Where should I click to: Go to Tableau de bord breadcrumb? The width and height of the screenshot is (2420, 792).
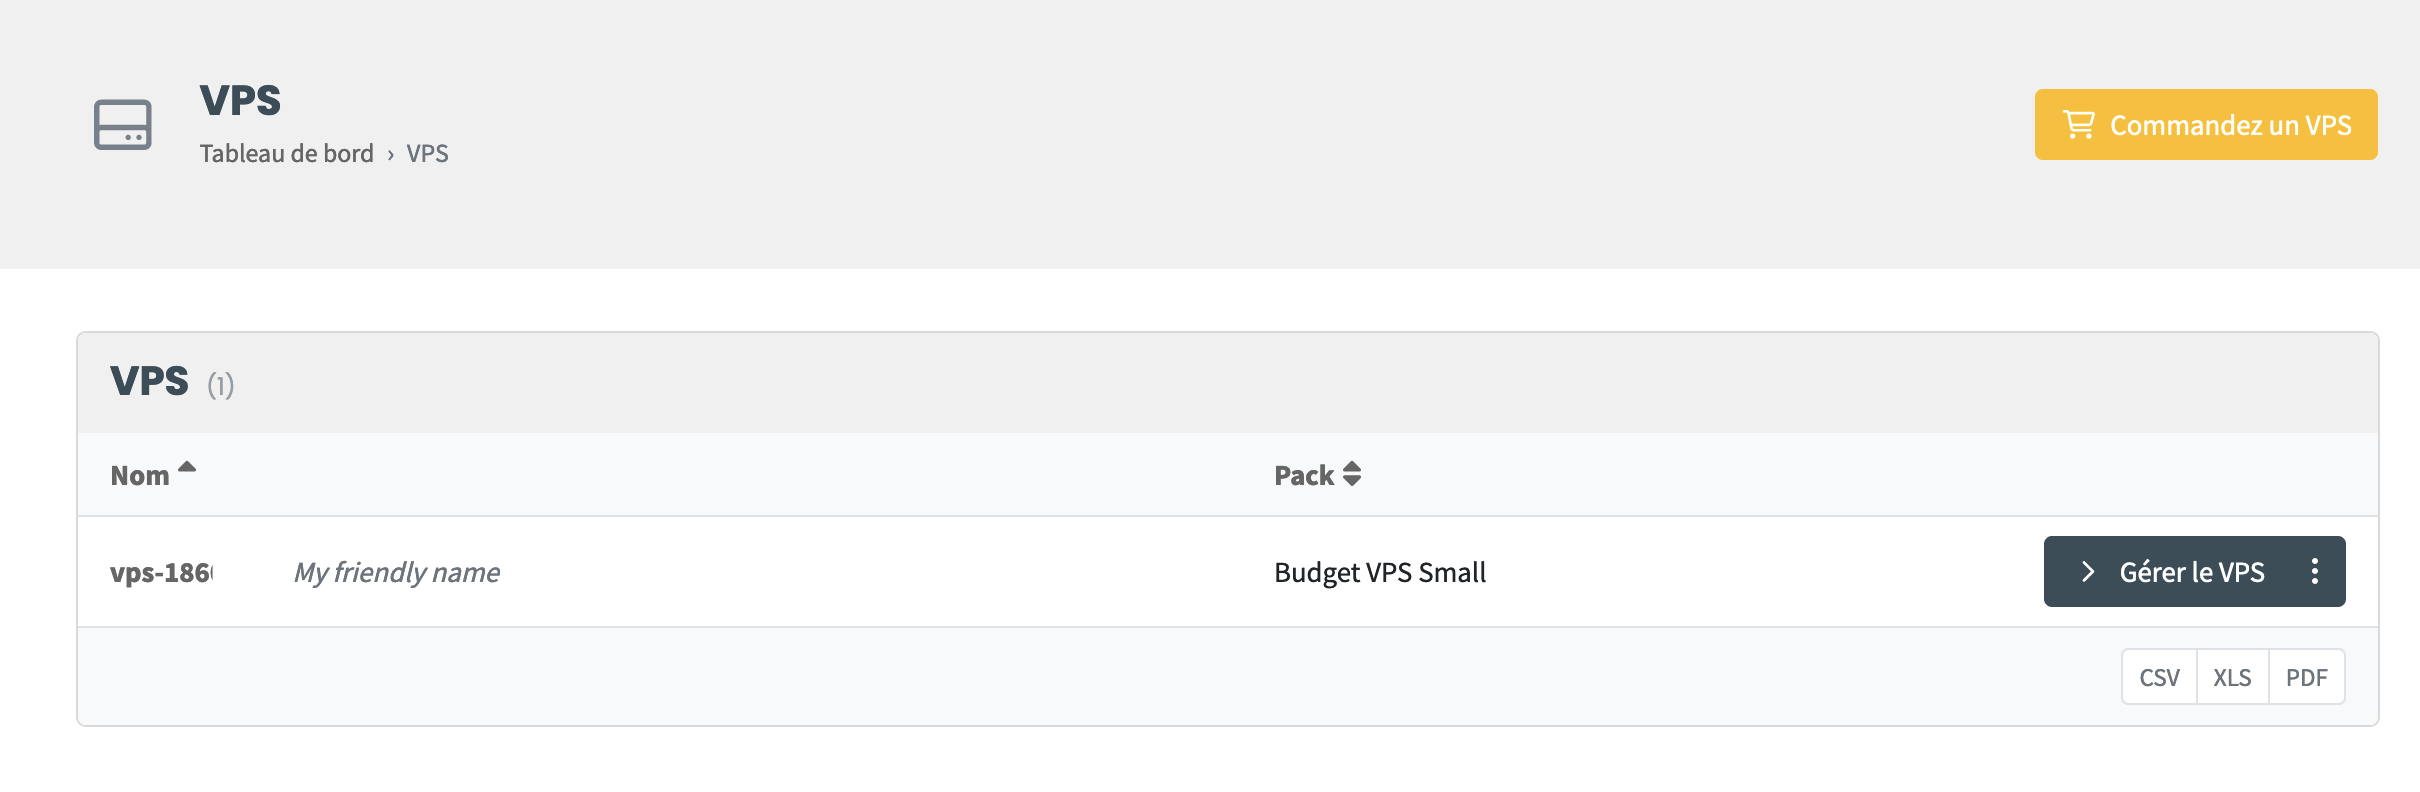286,154
